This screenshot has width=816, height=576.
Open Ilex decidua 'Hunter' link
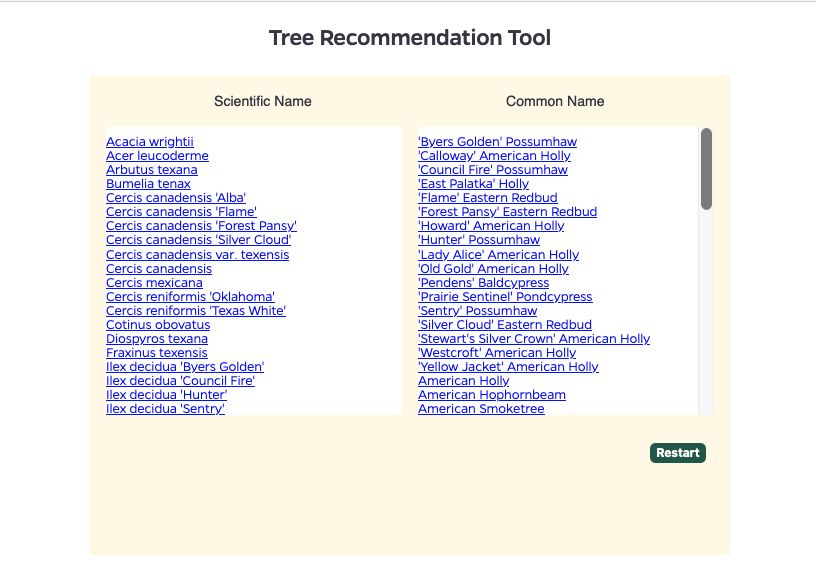click(166, 395)
